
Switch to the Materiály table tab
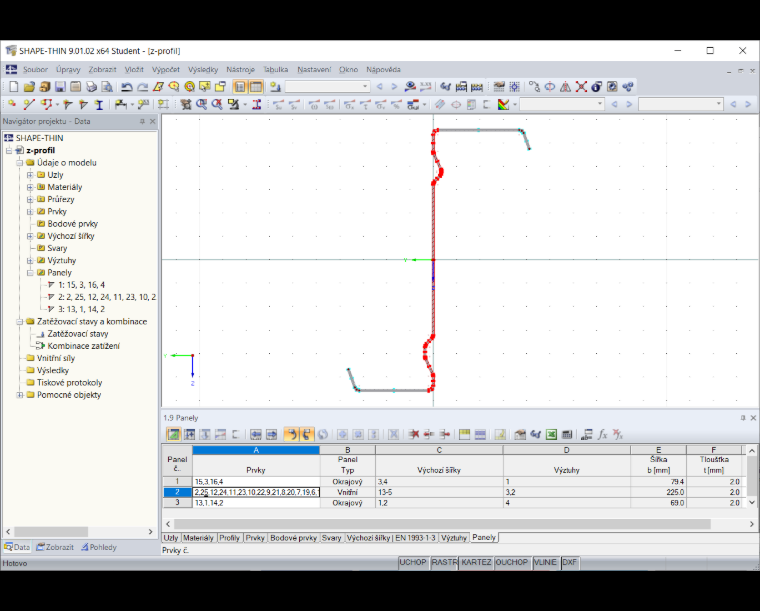[x=198, y=538]
